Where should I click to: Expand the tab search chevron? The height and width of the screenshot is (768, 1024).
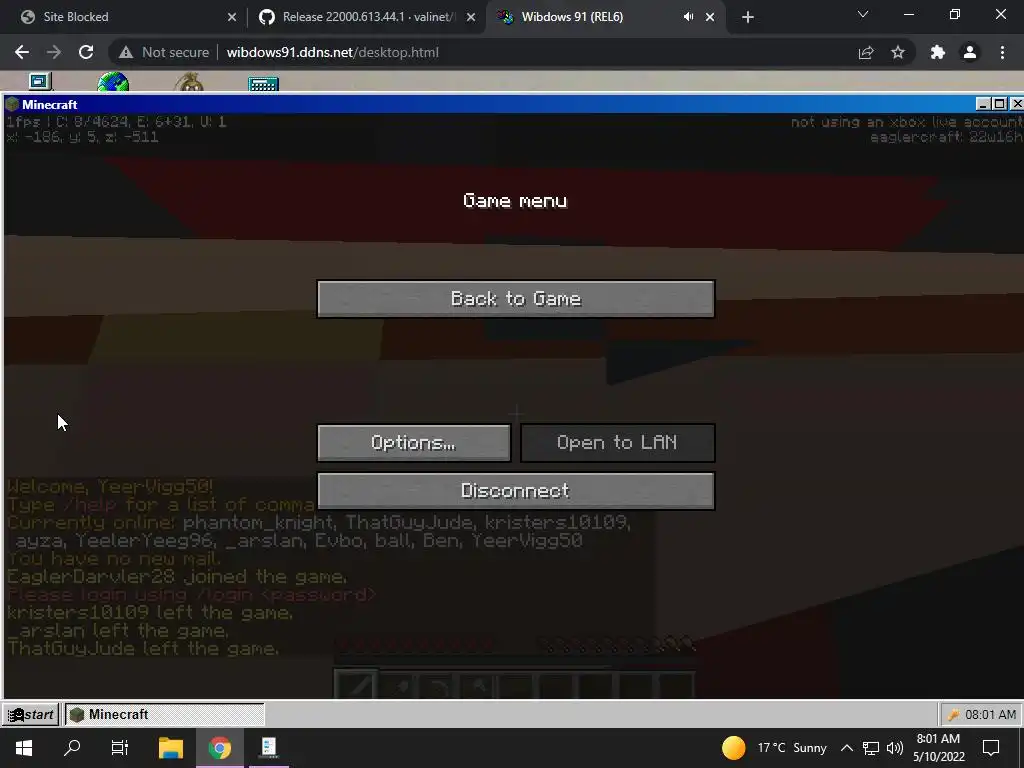[863, 14]
